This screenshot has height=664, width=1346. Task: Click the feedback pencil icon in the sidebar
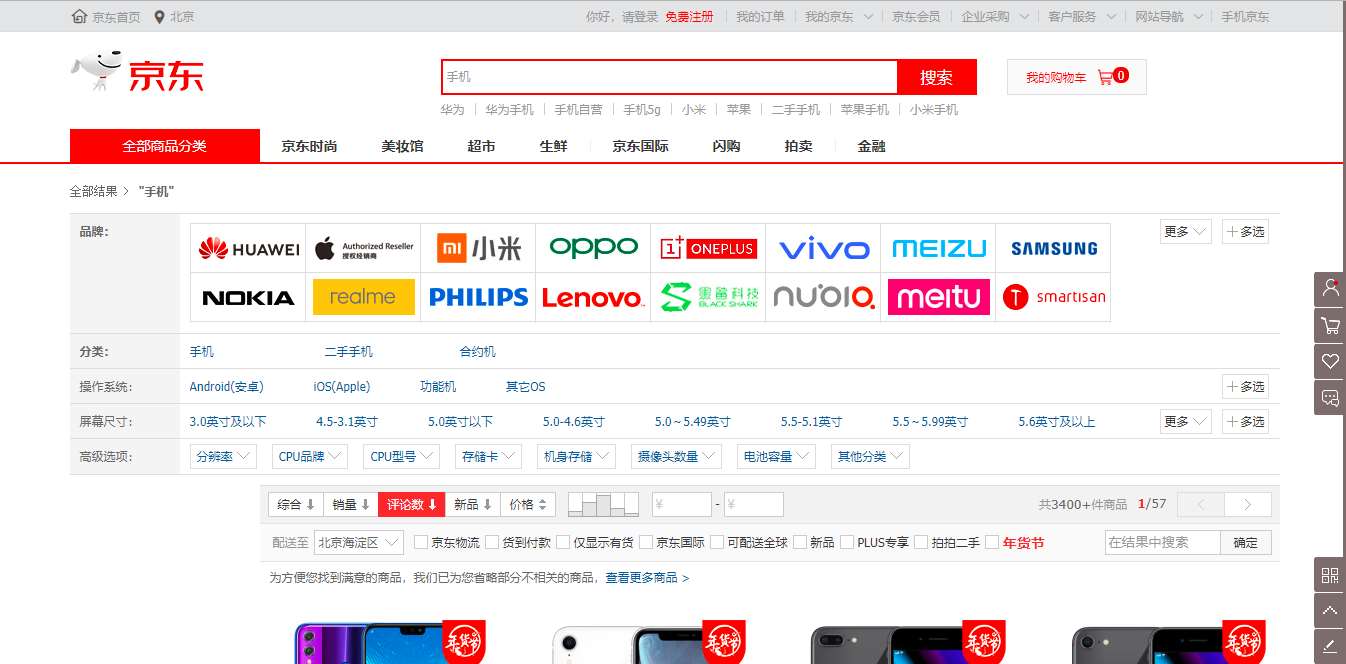[1330, 646]
